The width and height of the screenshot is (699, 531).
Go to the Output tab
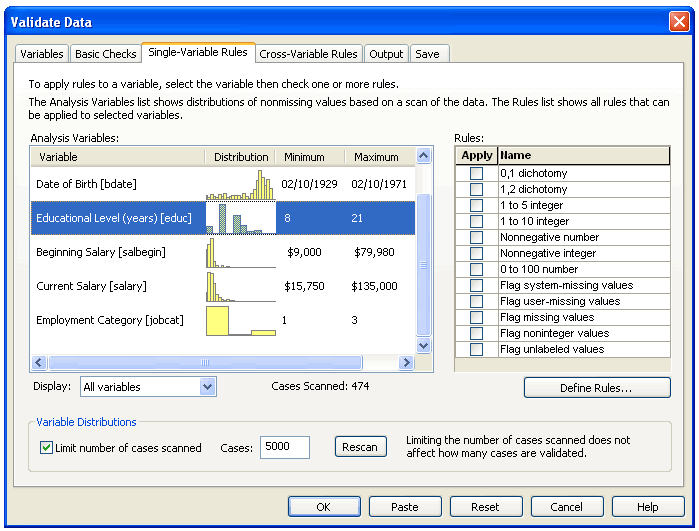pyautogui.click(x=386, y=54)
